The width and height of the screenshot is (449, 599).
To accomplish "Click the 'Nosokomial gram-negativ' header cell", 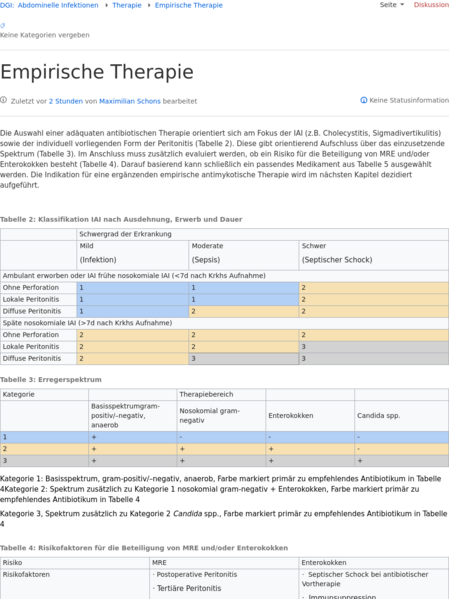I will pos(221,416).
